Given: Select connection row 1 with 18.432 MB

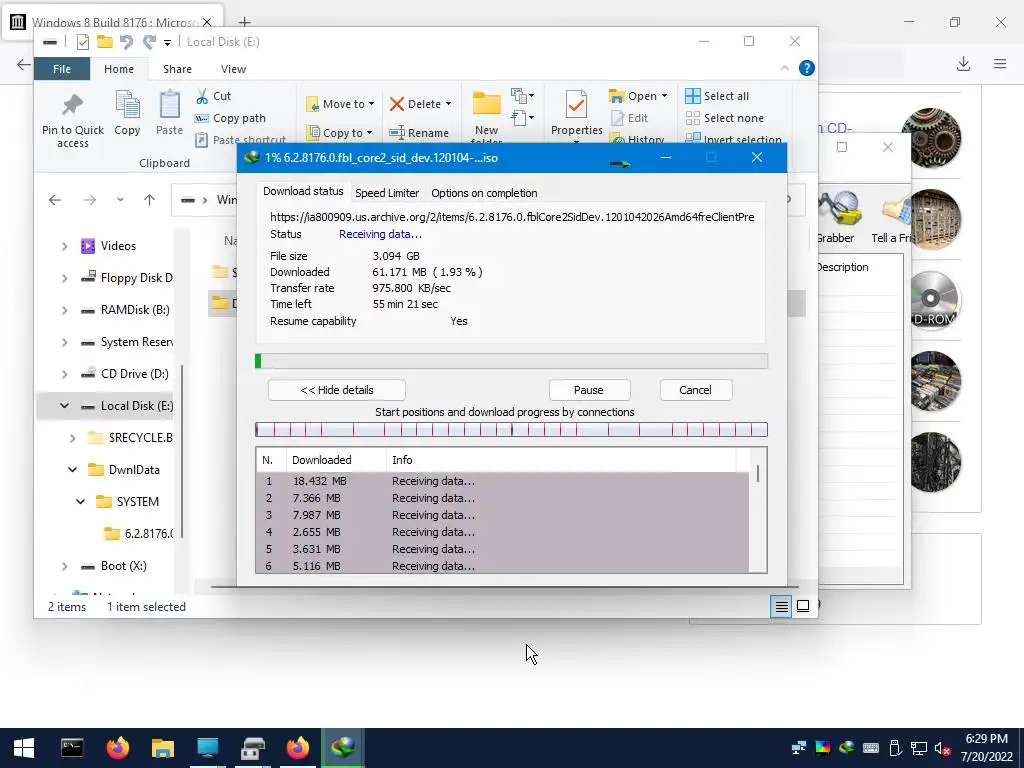Looking at the screenshot, I should point(502,481).
